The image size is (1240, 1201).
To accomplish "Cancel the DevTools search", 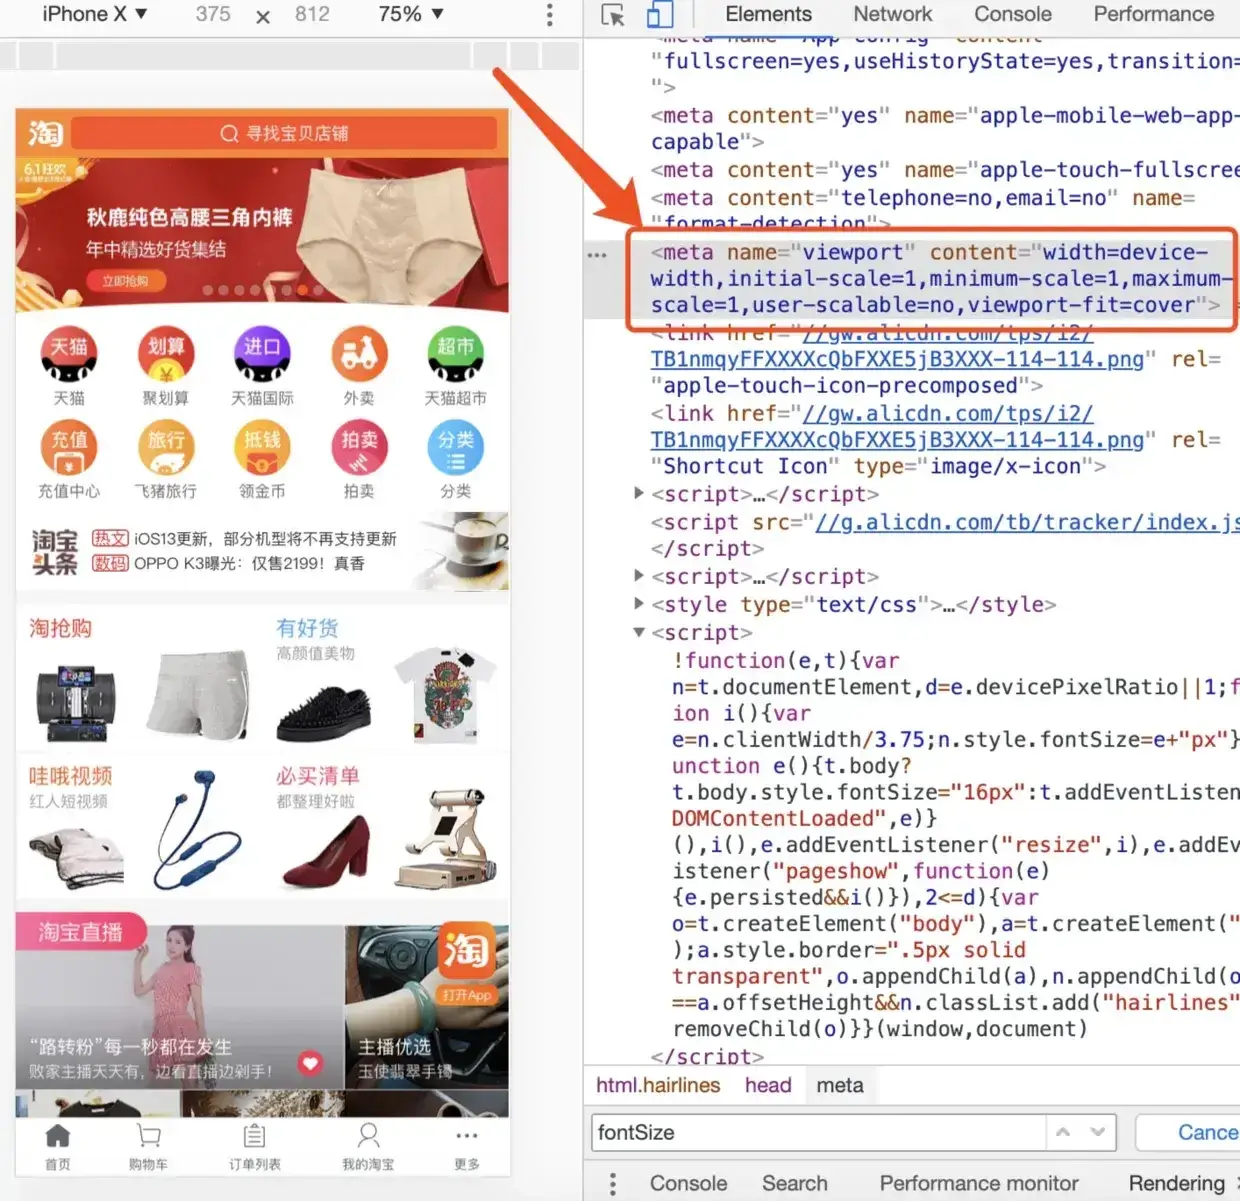I will (1190, 1132).
